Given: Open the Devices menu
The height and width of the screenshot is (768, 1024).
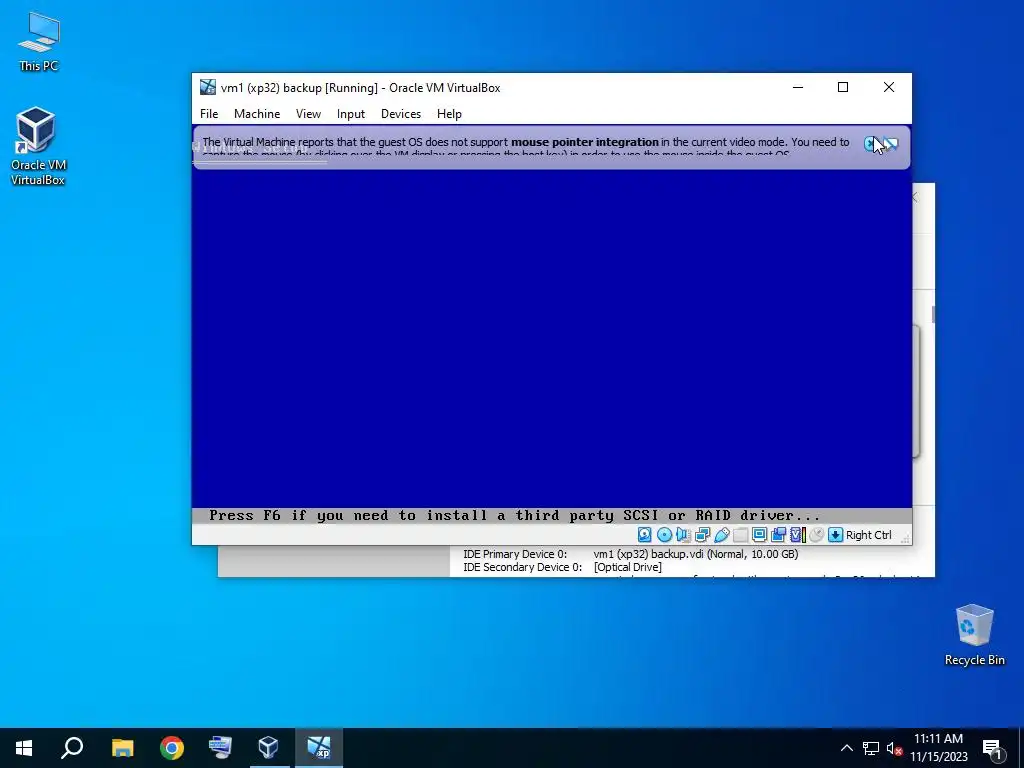Looking at the screenshot, I should pyautogui.click(x=401, y=114).
